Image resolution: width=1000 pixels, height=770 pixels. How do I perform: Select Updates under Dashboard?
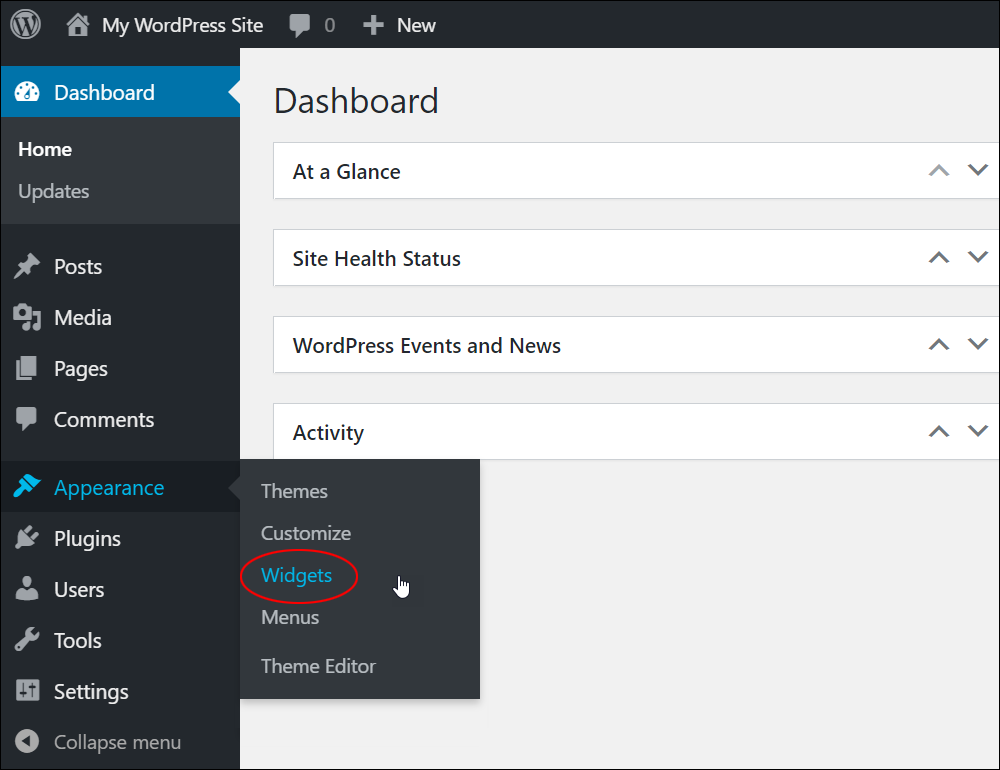(54, 191)
